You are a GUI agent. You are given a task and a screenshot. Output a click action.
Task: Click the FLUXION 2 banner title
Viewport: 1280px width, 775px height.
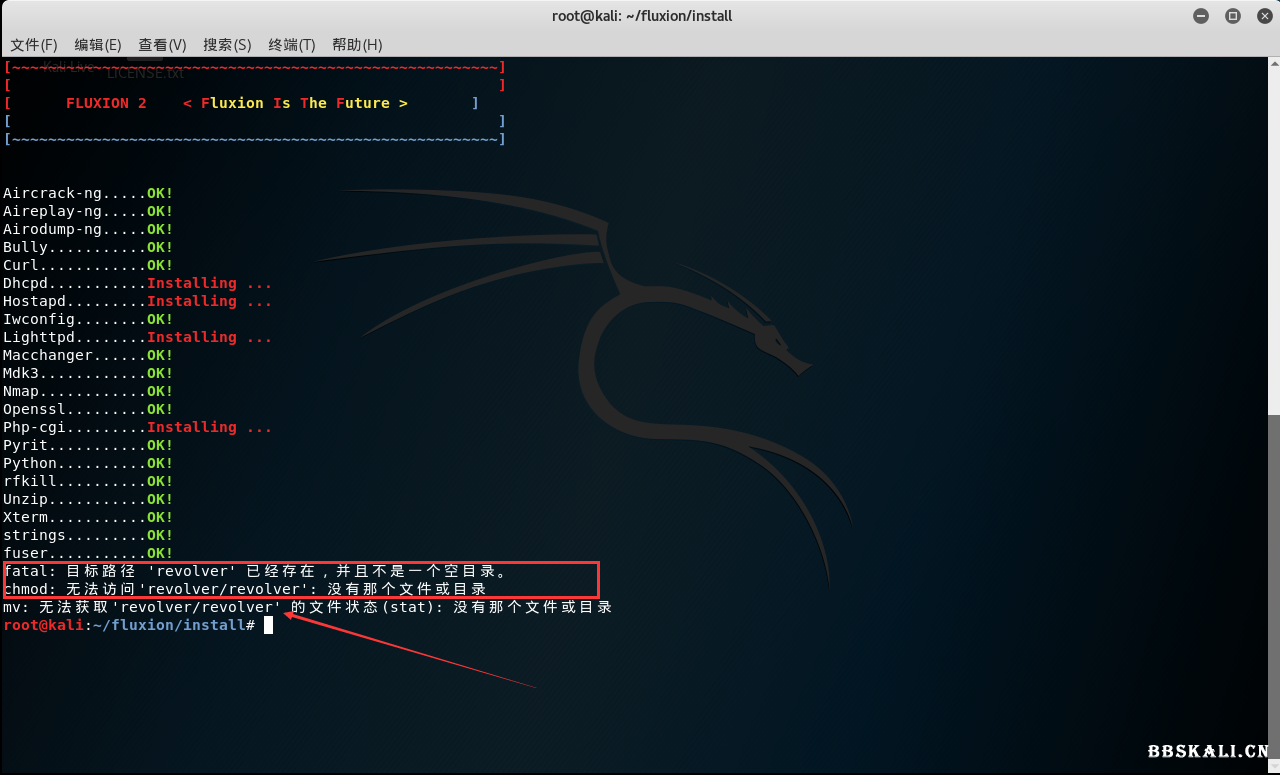(106, 103)
